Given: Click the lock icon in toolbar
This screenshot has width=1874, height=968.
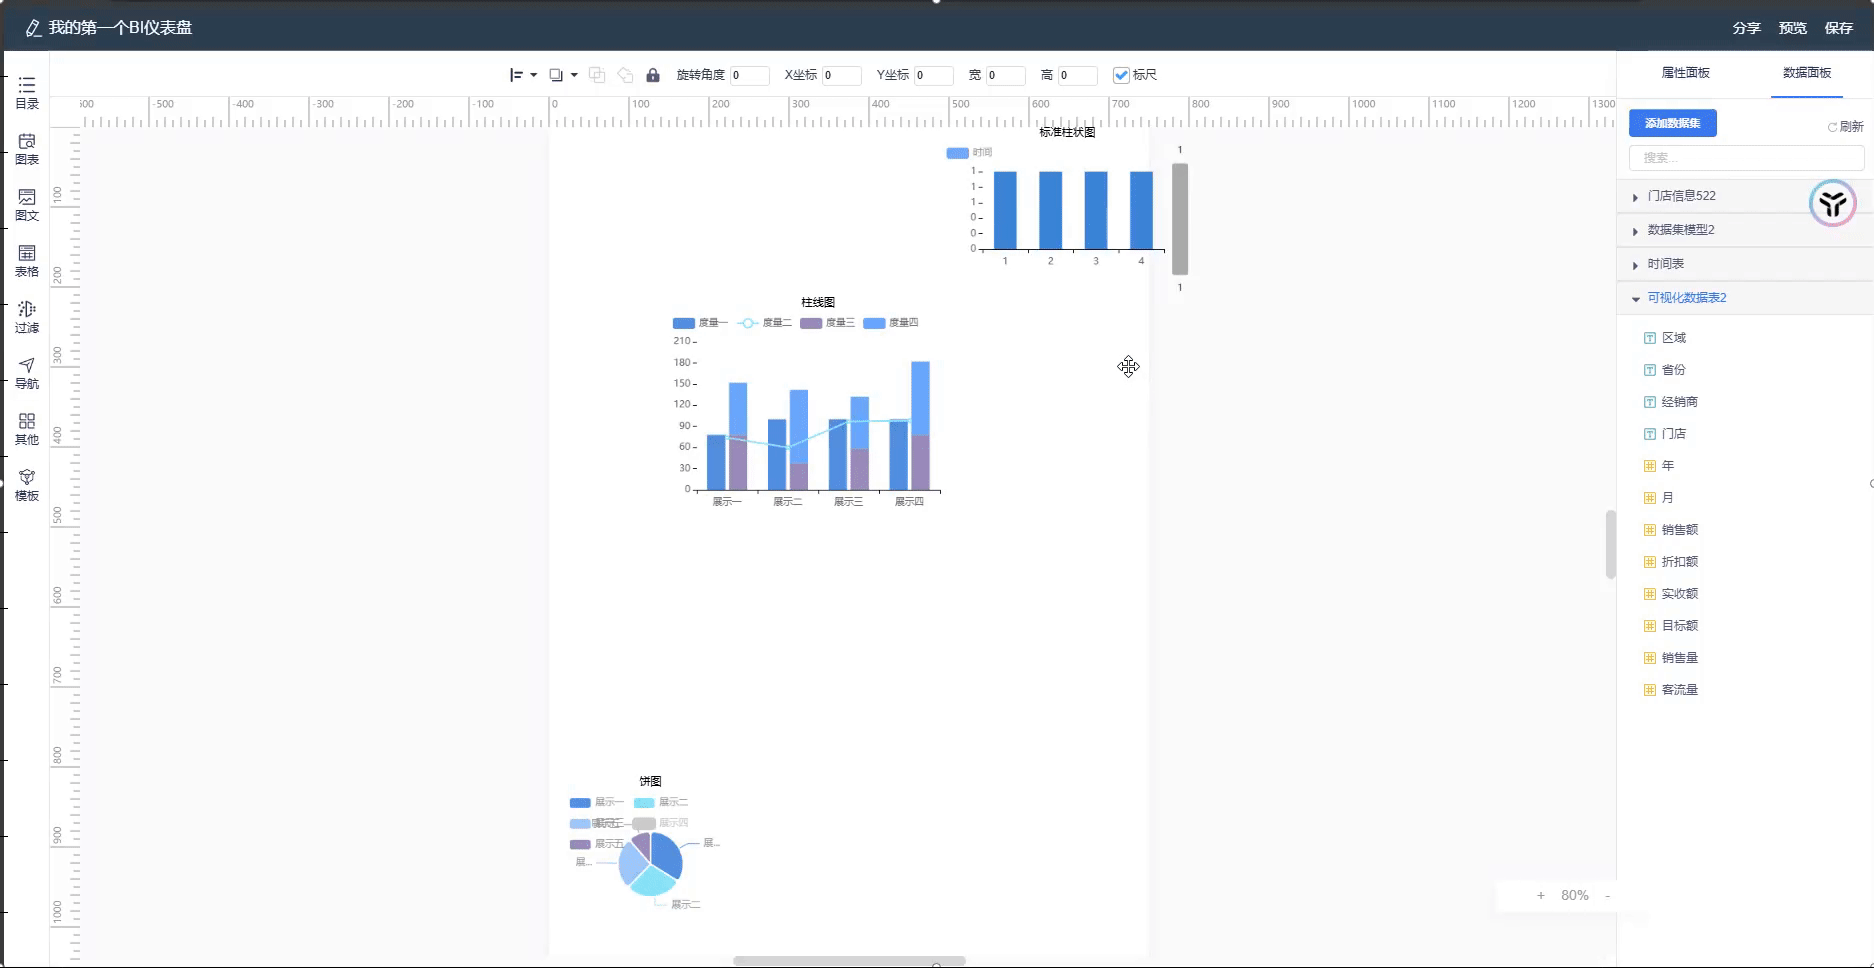Looking at the screenshot, I should [653, 75].
